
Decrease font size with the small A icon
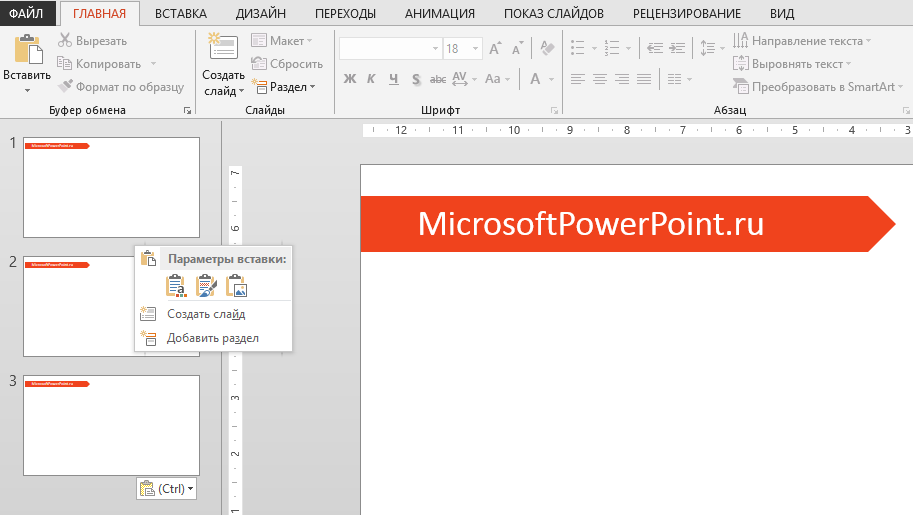pyautogui.click(x=517, y=48)
